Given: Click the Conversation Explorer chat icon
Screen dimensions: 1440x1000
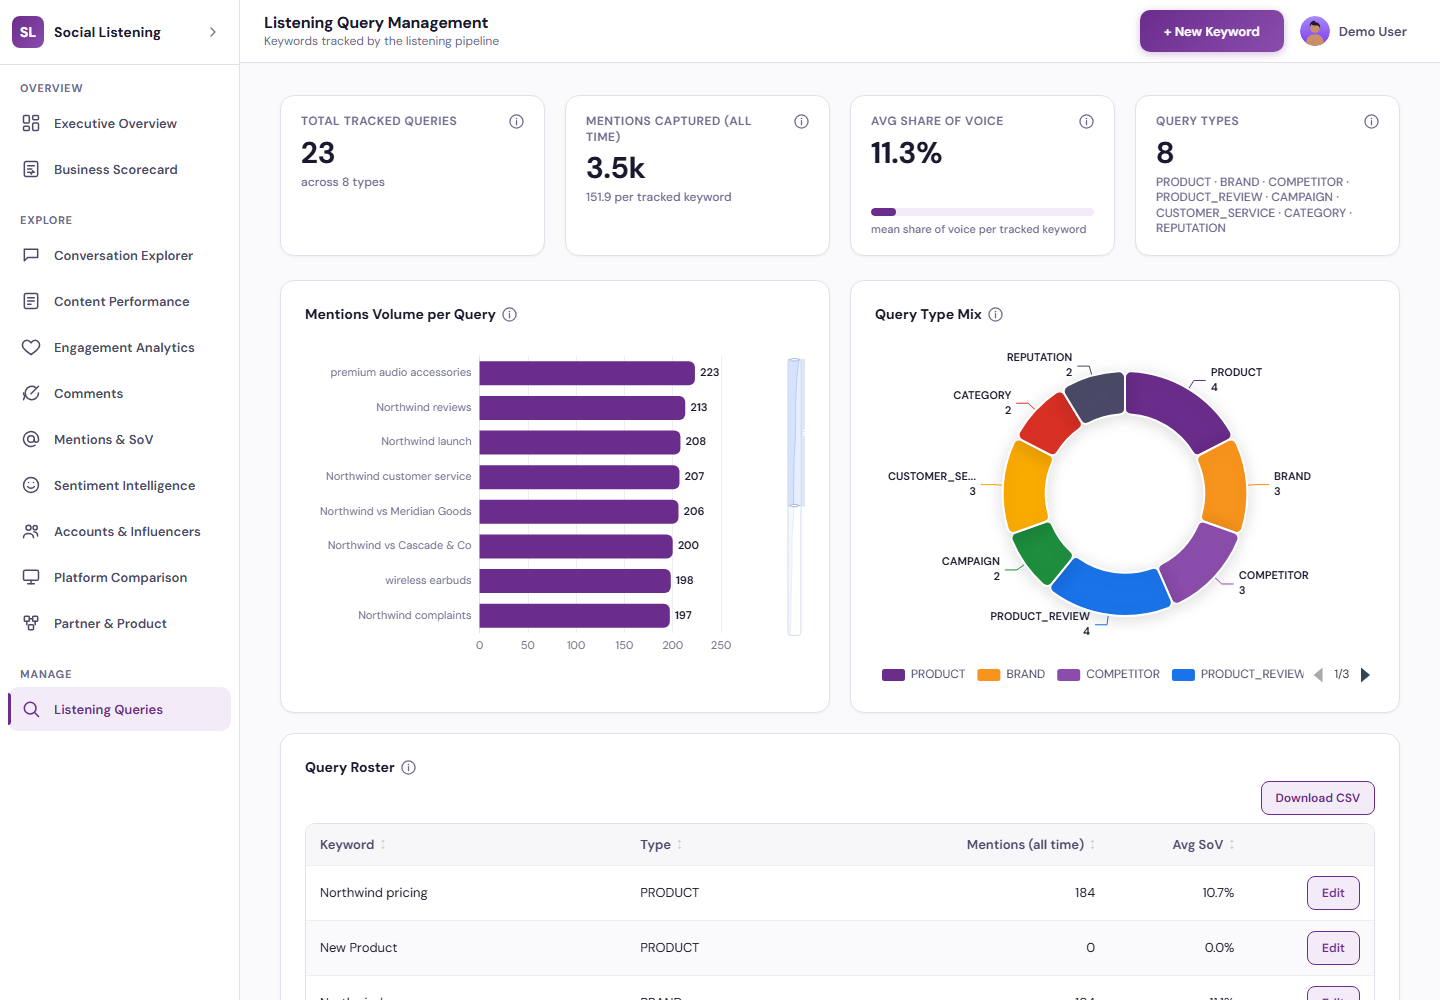Looking at the screenshot, I should 31,255.
